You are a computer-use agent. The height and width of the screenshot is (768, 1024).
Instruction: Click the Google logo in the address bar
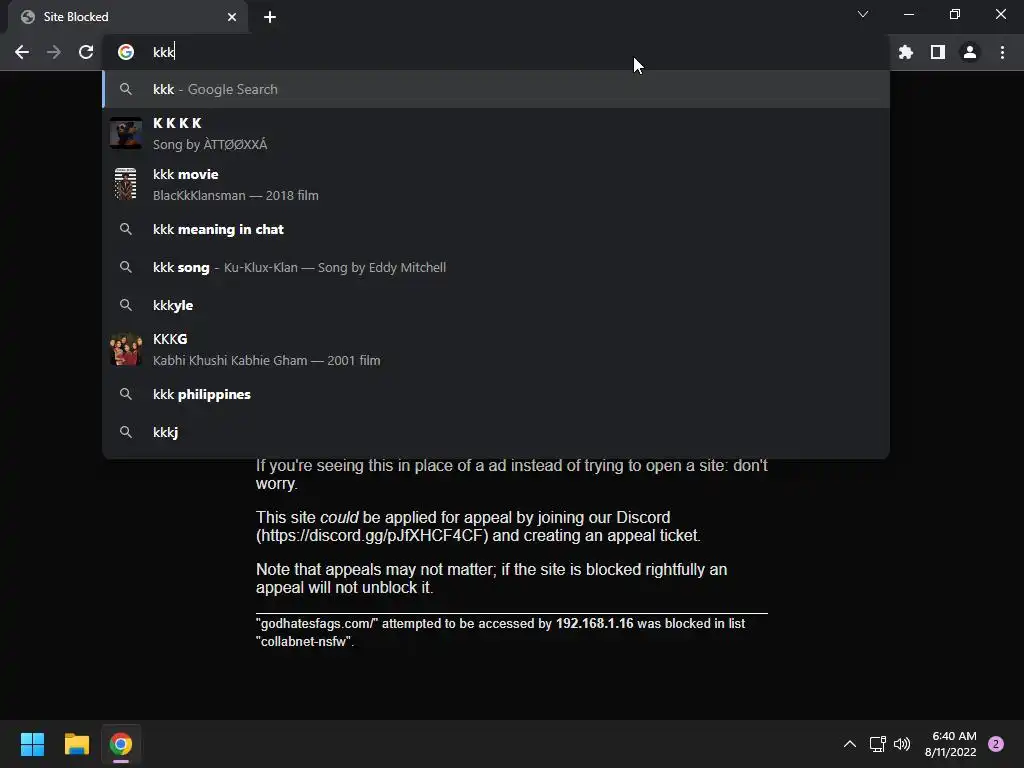[126, 52]
